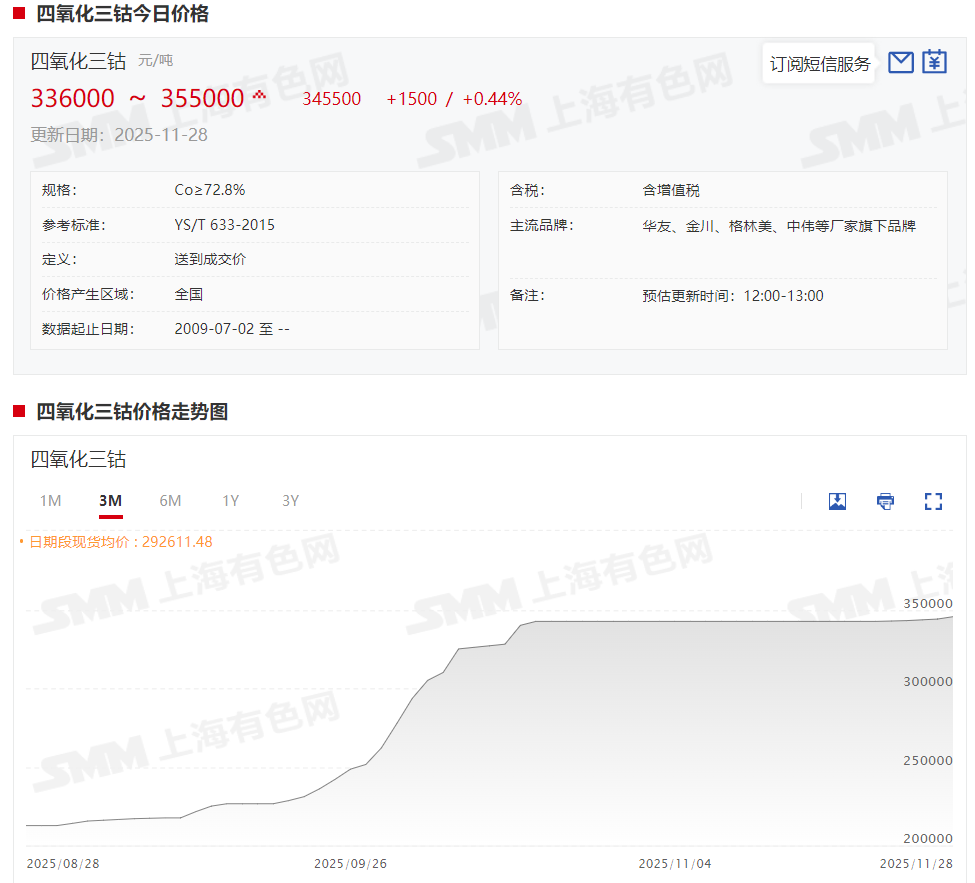Screen dimensions: 975x883
Task: Click the 336000 ~ 355000 price range
Action: point(138,98)
